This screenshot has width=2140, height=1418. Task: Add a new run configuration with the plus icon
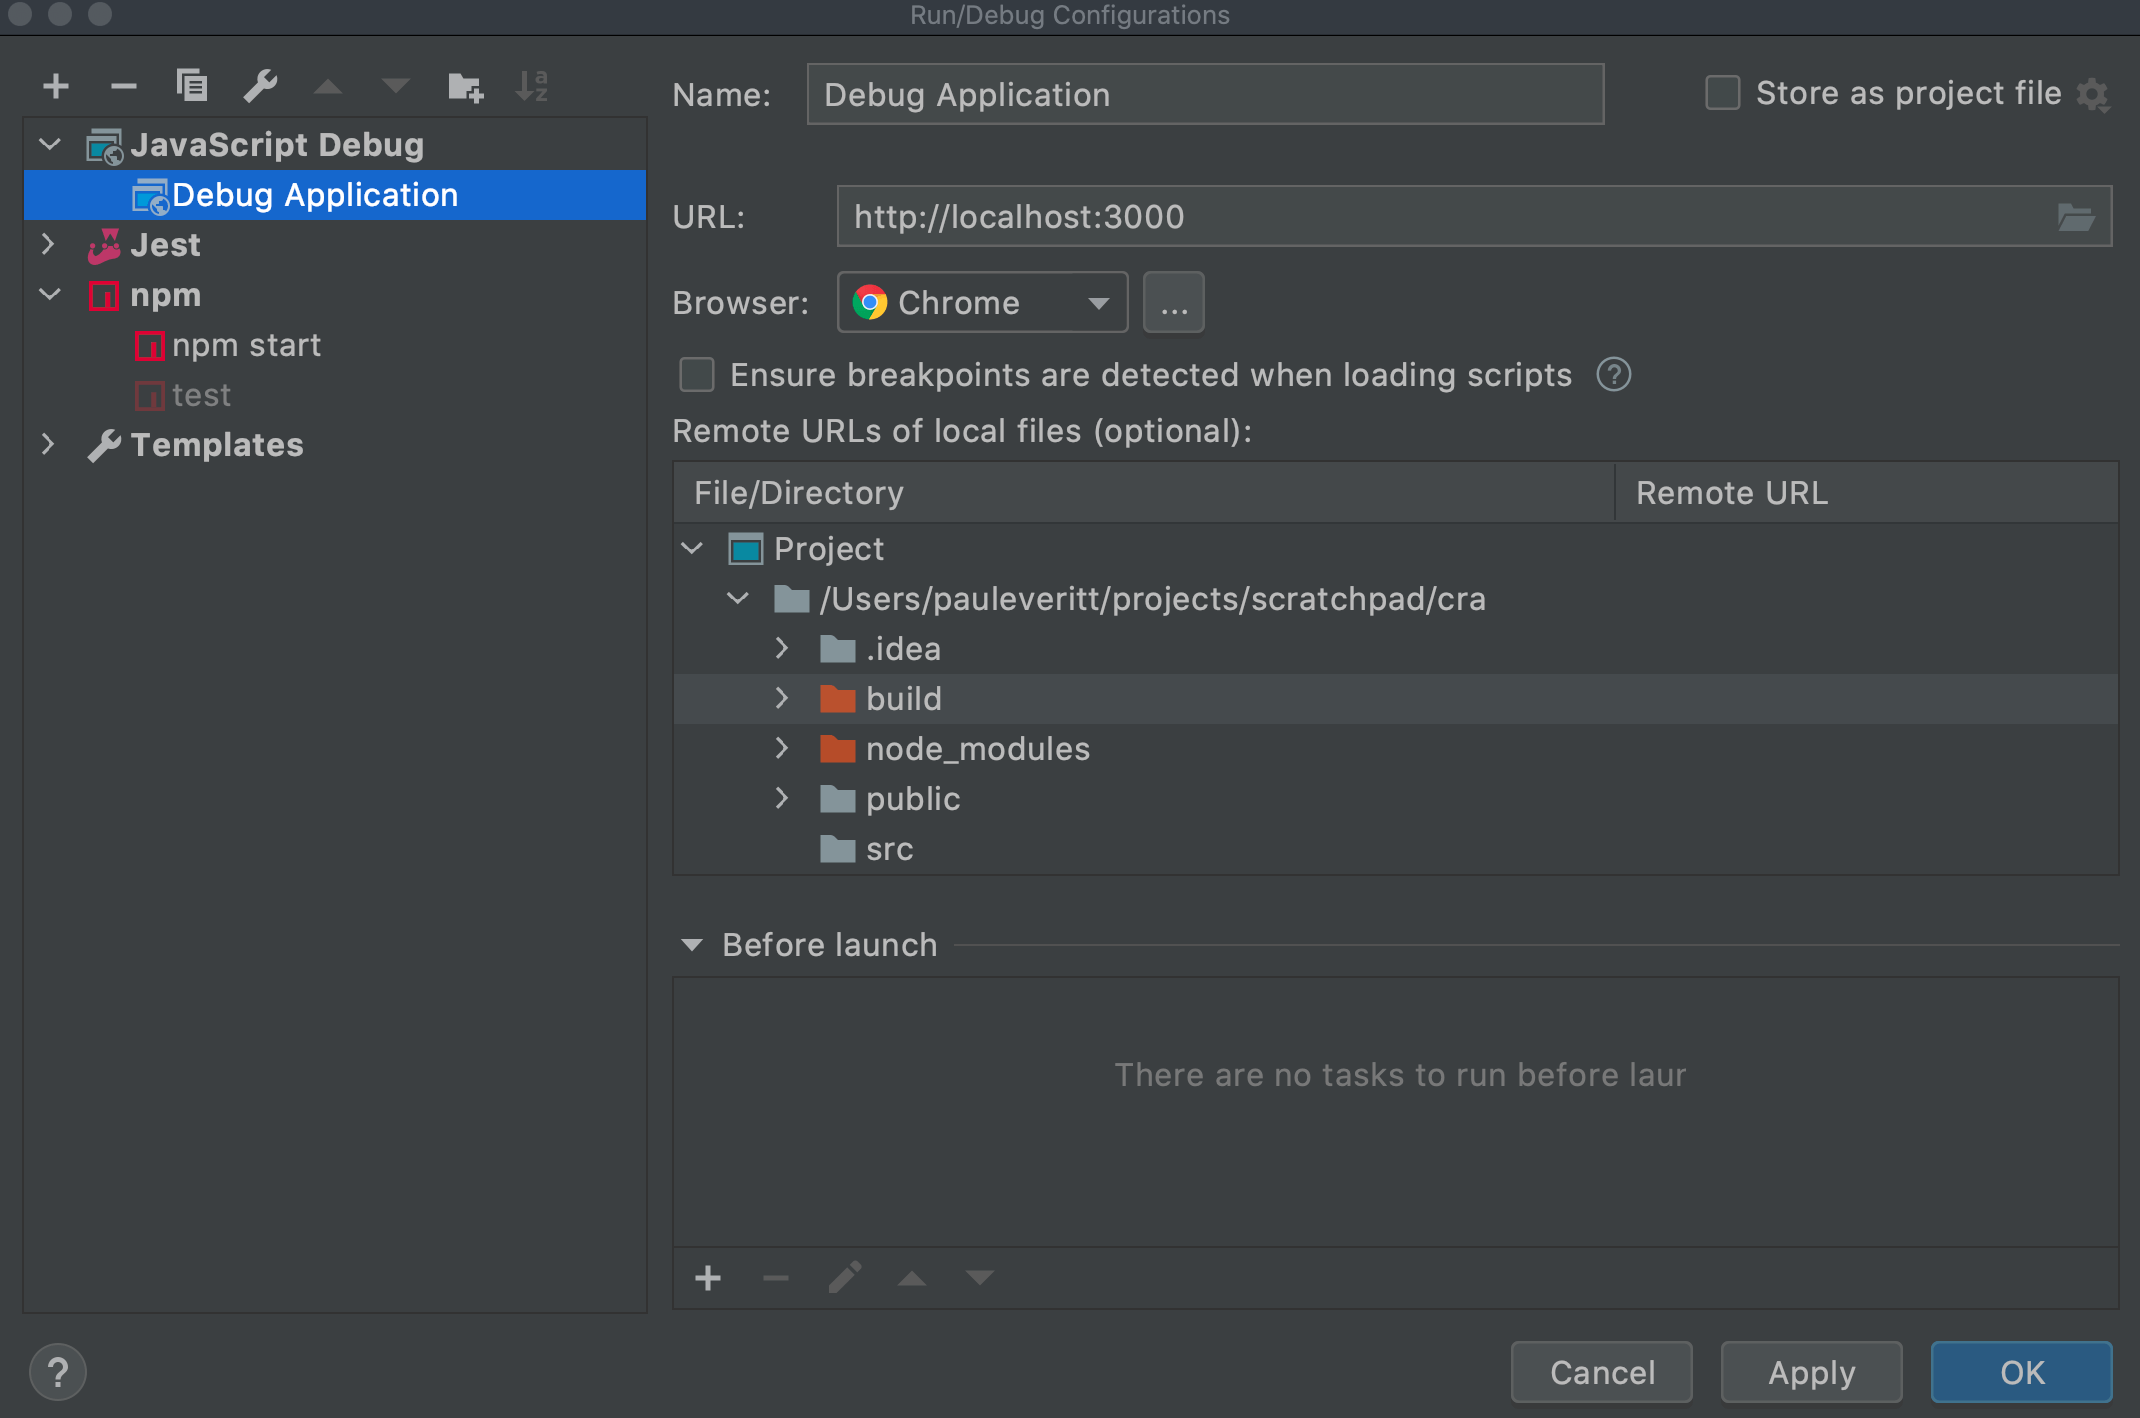tap(56, 86)
